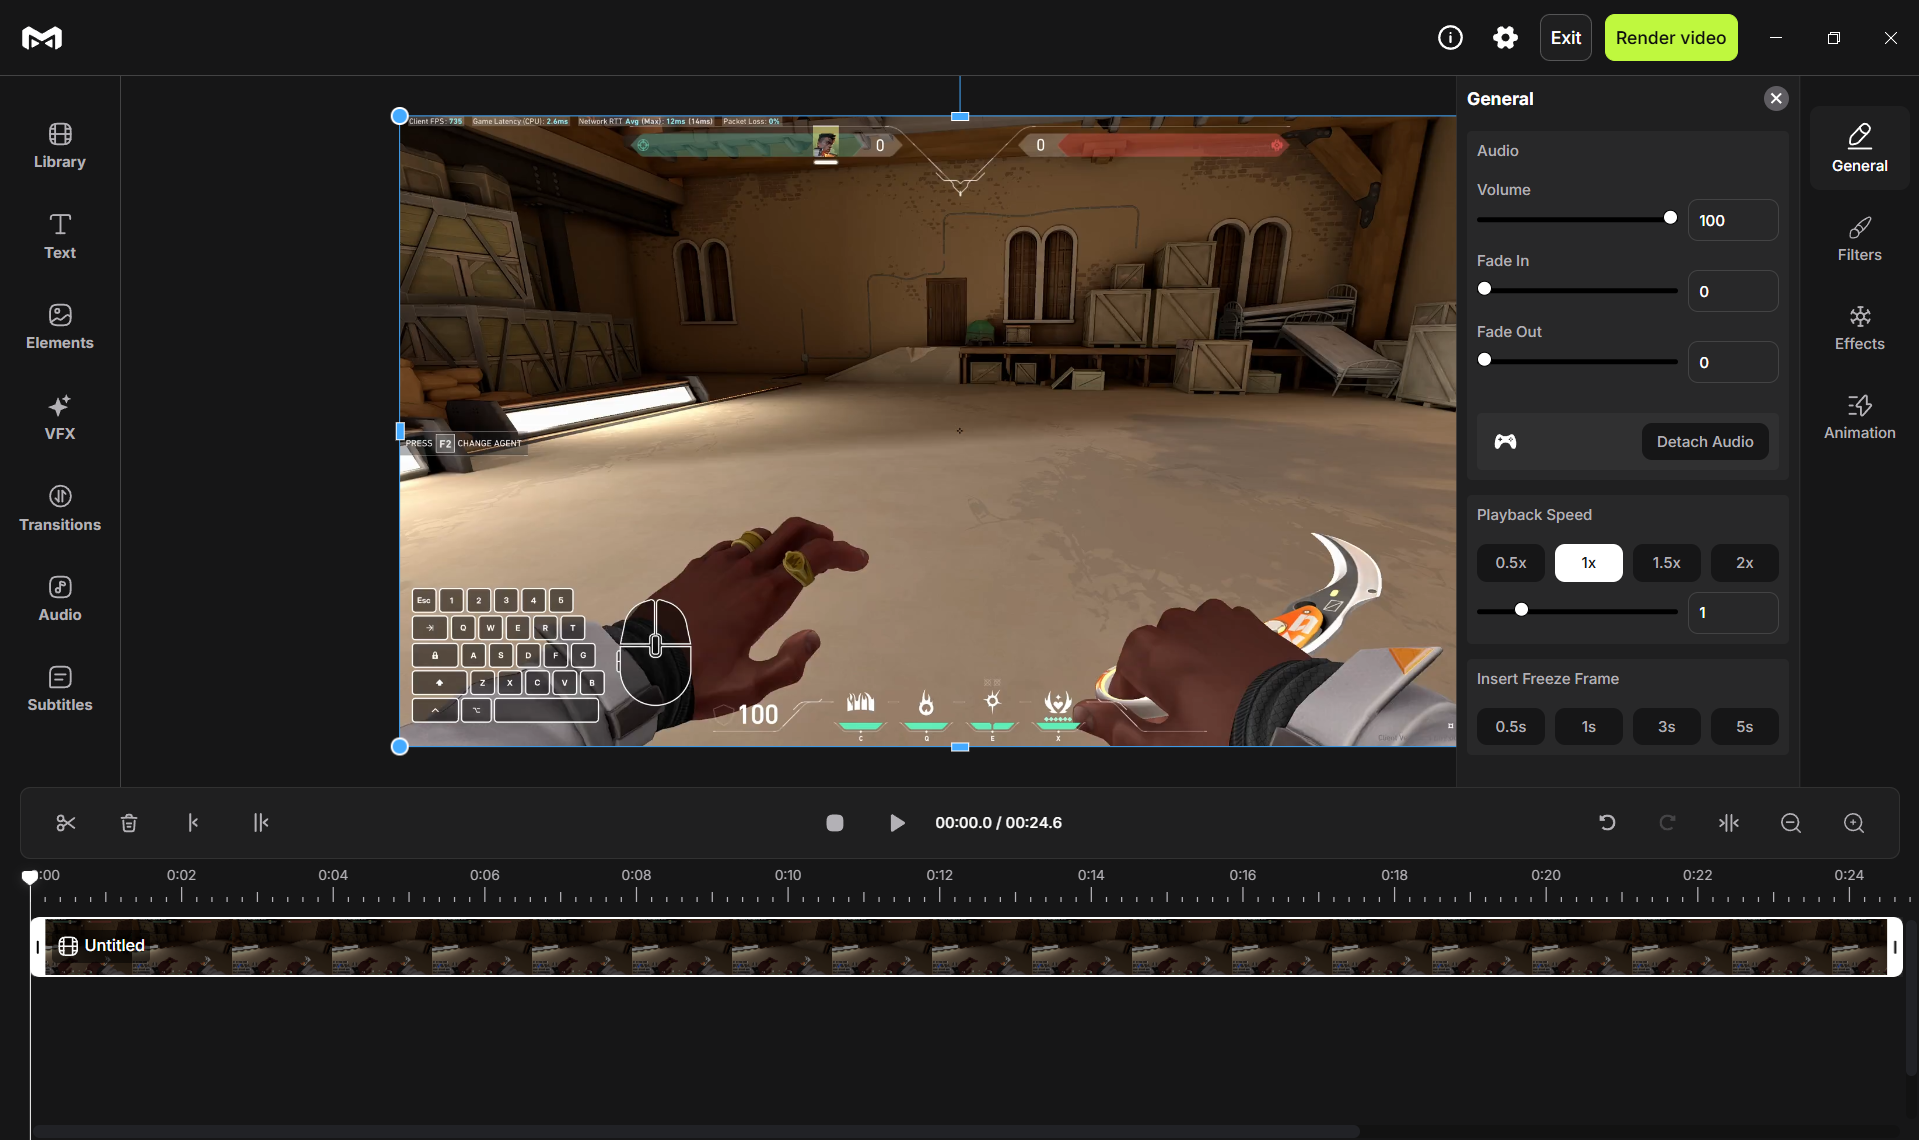Click the playback speed slider handle
This screenshot has width=1919, height=1140.
click(1521, 610)
